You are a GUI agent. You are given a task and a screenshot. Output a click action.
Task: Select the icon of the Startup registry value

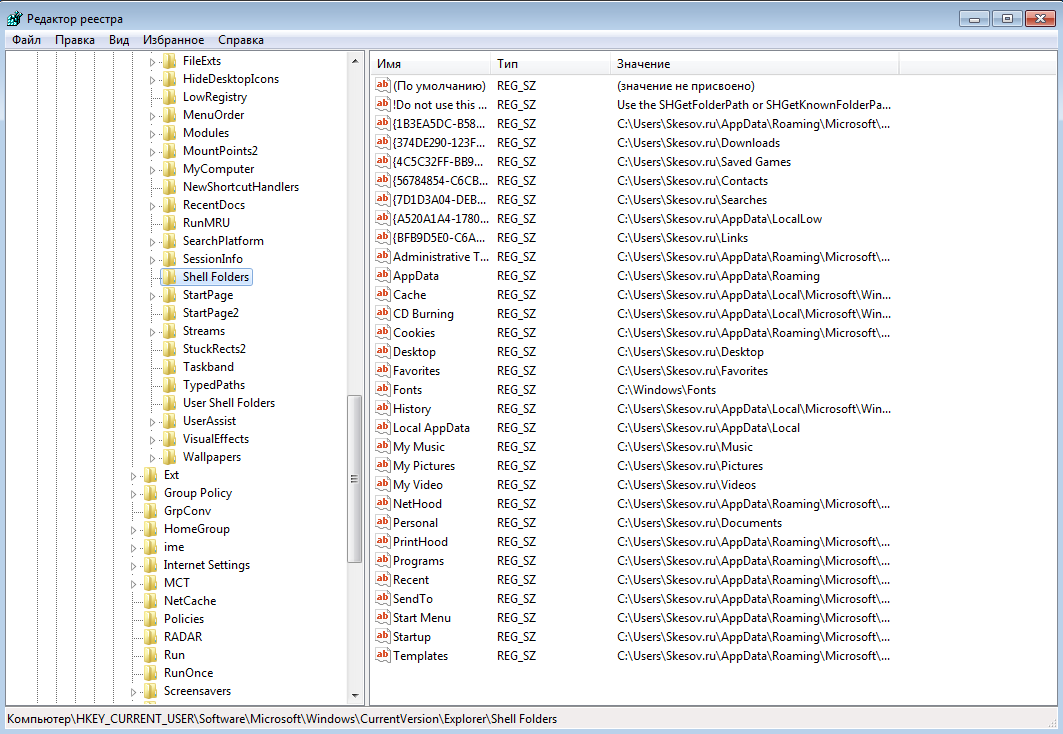[x=382, y=637]
